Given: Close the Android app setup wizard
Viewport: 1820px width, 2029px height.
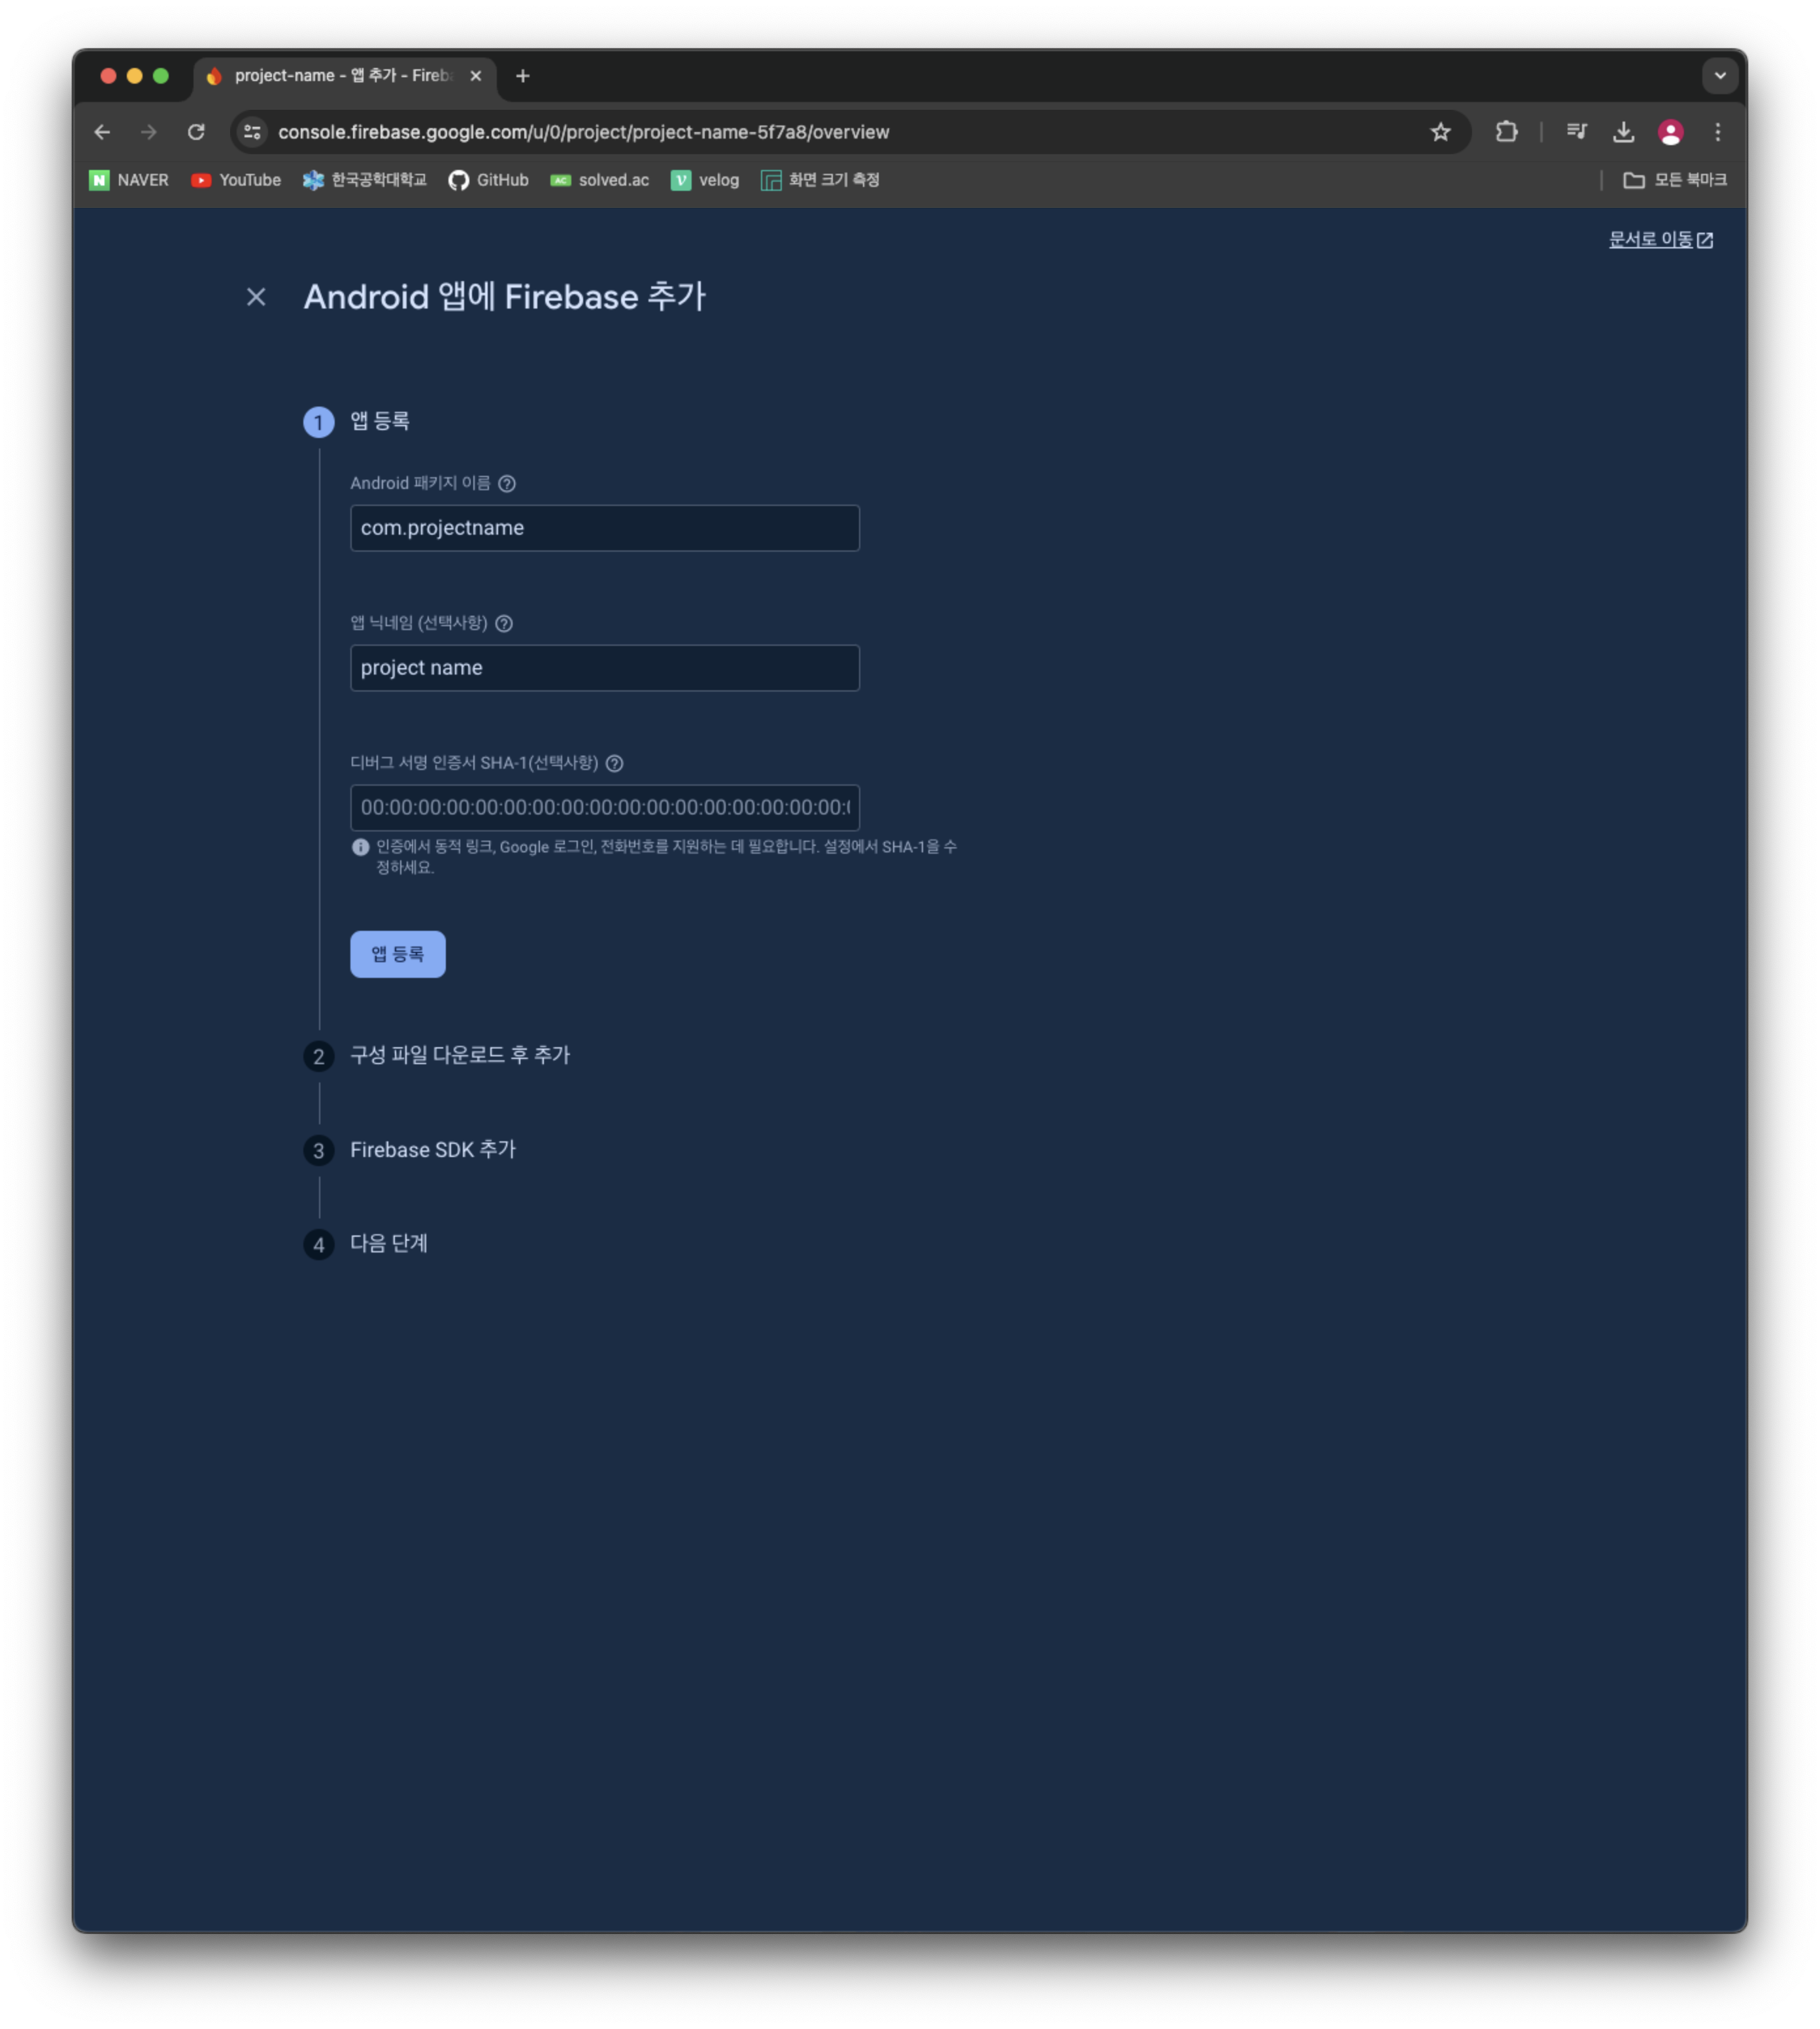Looking at the screenshot, I should coord(256,297).
